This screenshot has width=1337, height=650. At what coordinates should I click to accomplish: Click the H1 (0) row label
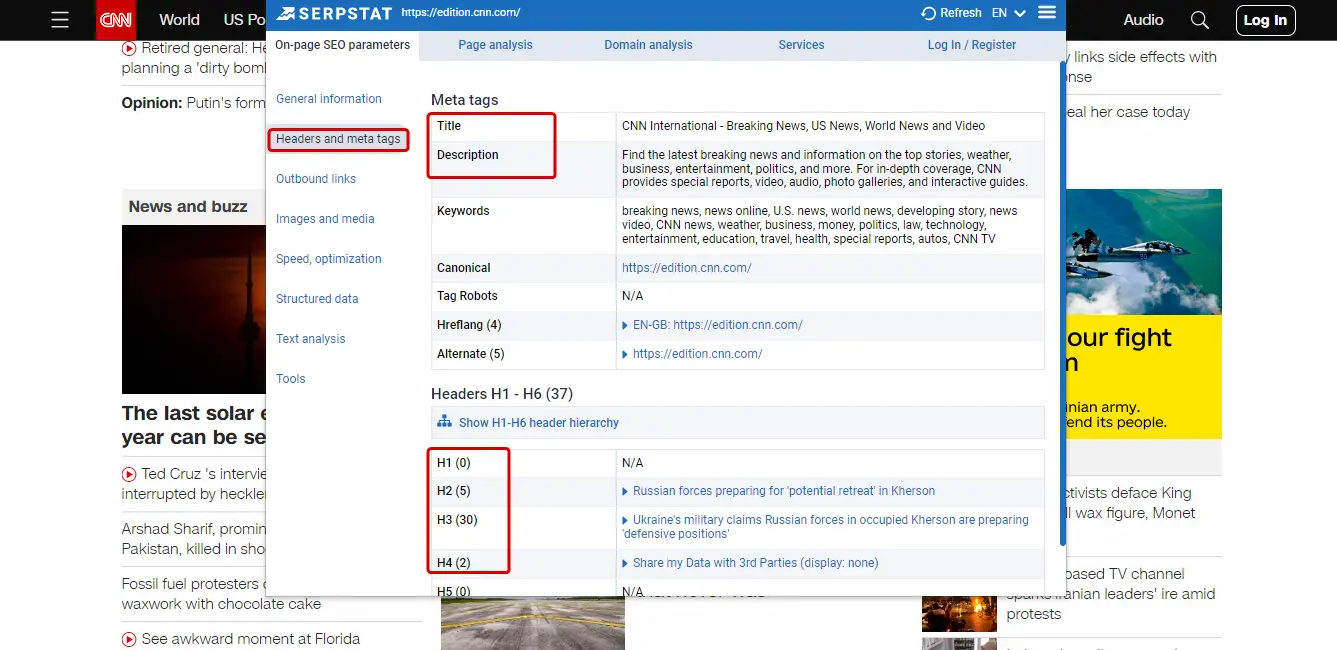click(453, 463)
